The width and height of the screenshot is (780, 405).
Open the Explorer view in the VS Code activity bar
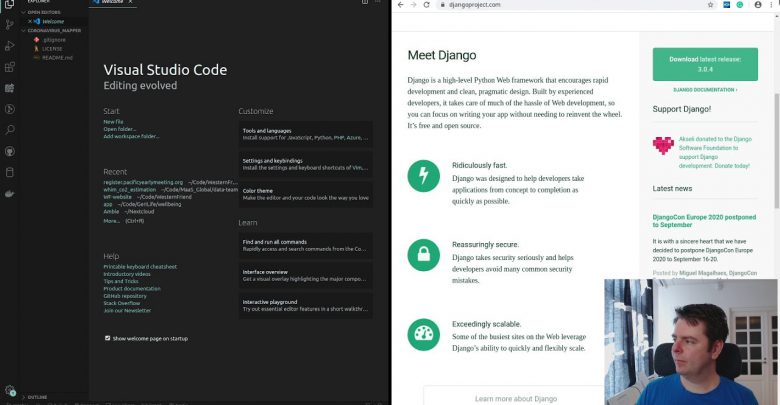tap(9, 4)
